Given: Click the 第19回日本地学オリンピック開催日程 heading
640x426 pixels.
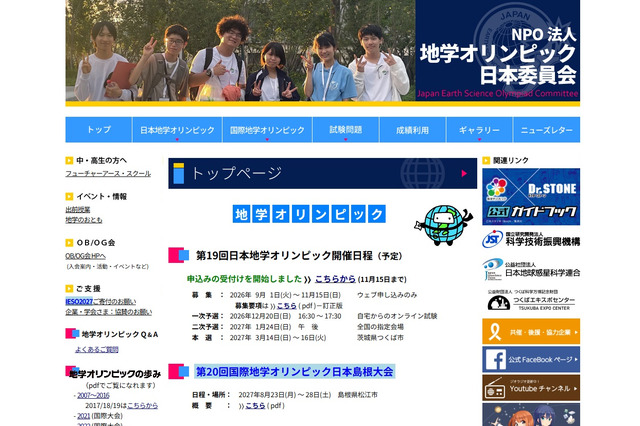Looking at the screenshot, I should [299, 255].
